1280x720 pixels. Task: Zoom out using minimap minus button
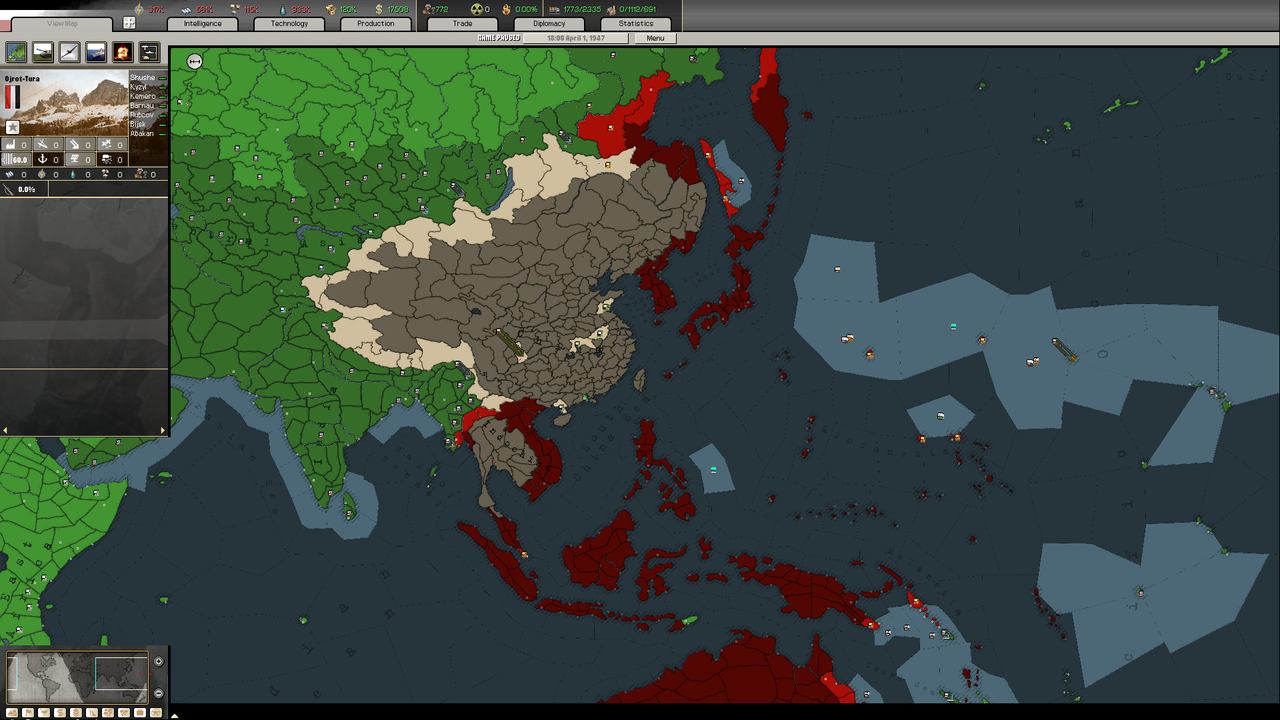(x=158, y=693)
